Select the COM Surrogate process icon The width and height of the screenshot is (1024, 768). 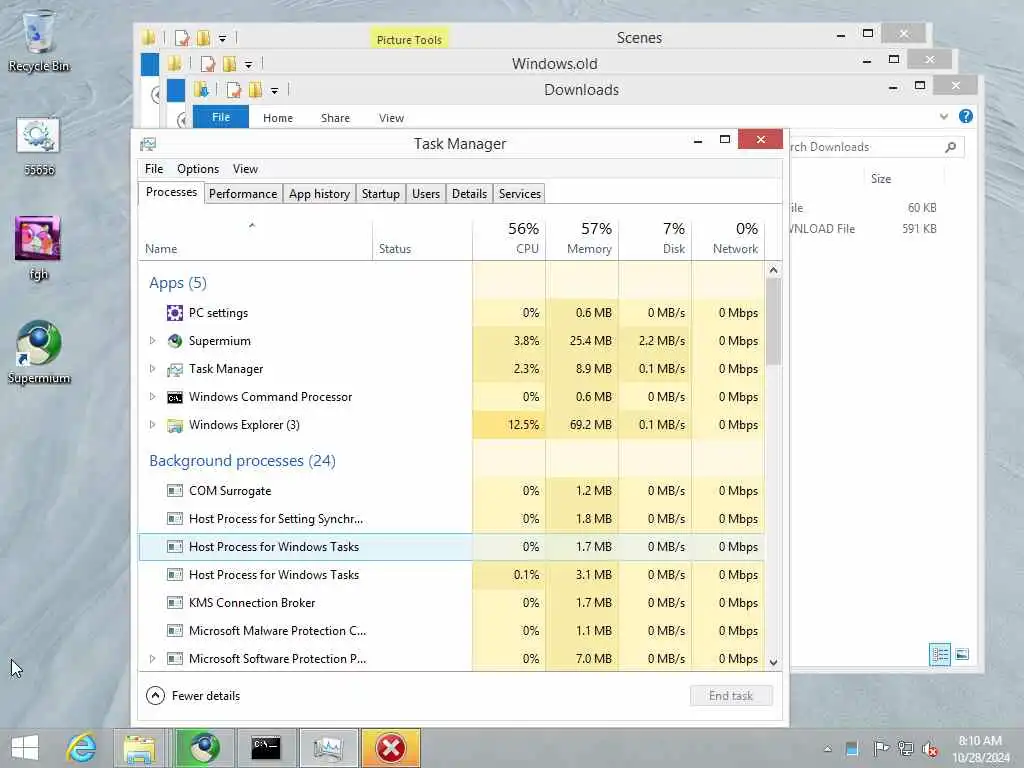pyautogui.click(x=174, y=490)
